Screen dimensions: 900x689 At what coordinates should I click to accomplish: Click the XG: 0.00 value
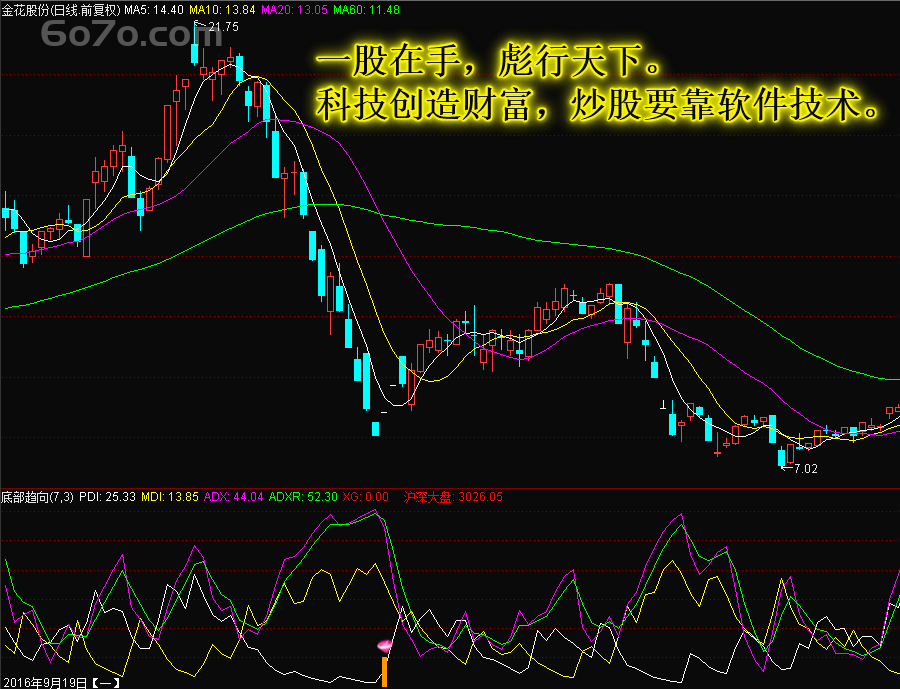click(x=366, y=497)
